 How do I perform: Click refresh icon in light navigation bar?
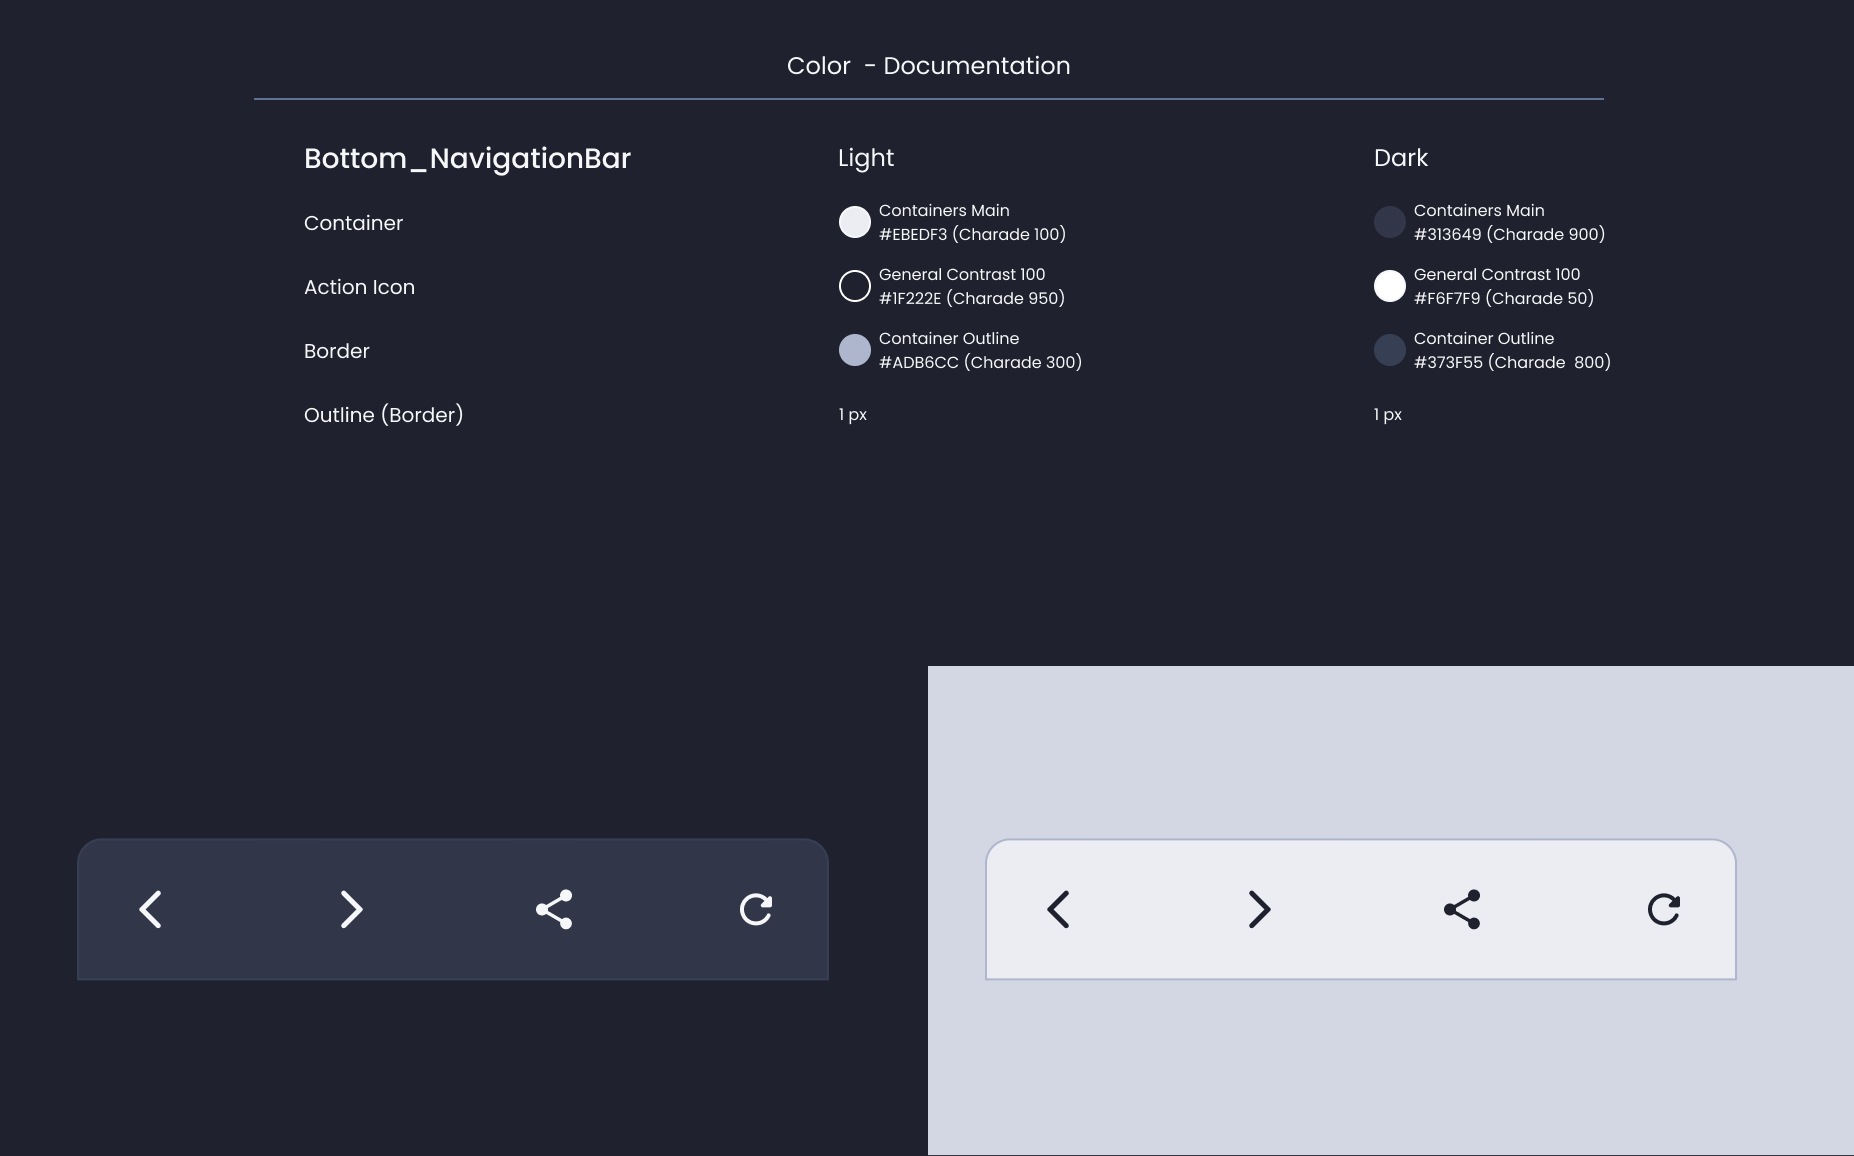tap(1664, 910)
